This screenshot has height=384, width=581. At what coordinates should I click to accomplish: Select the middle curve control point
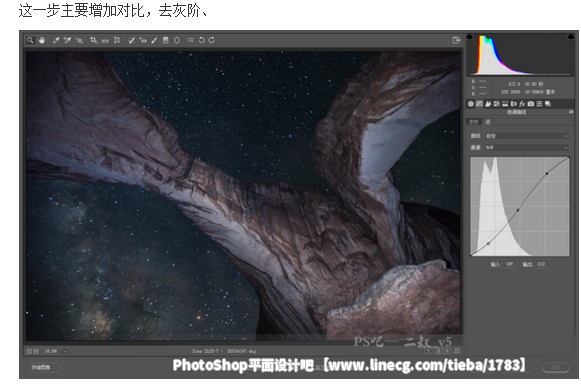(518, 210)
